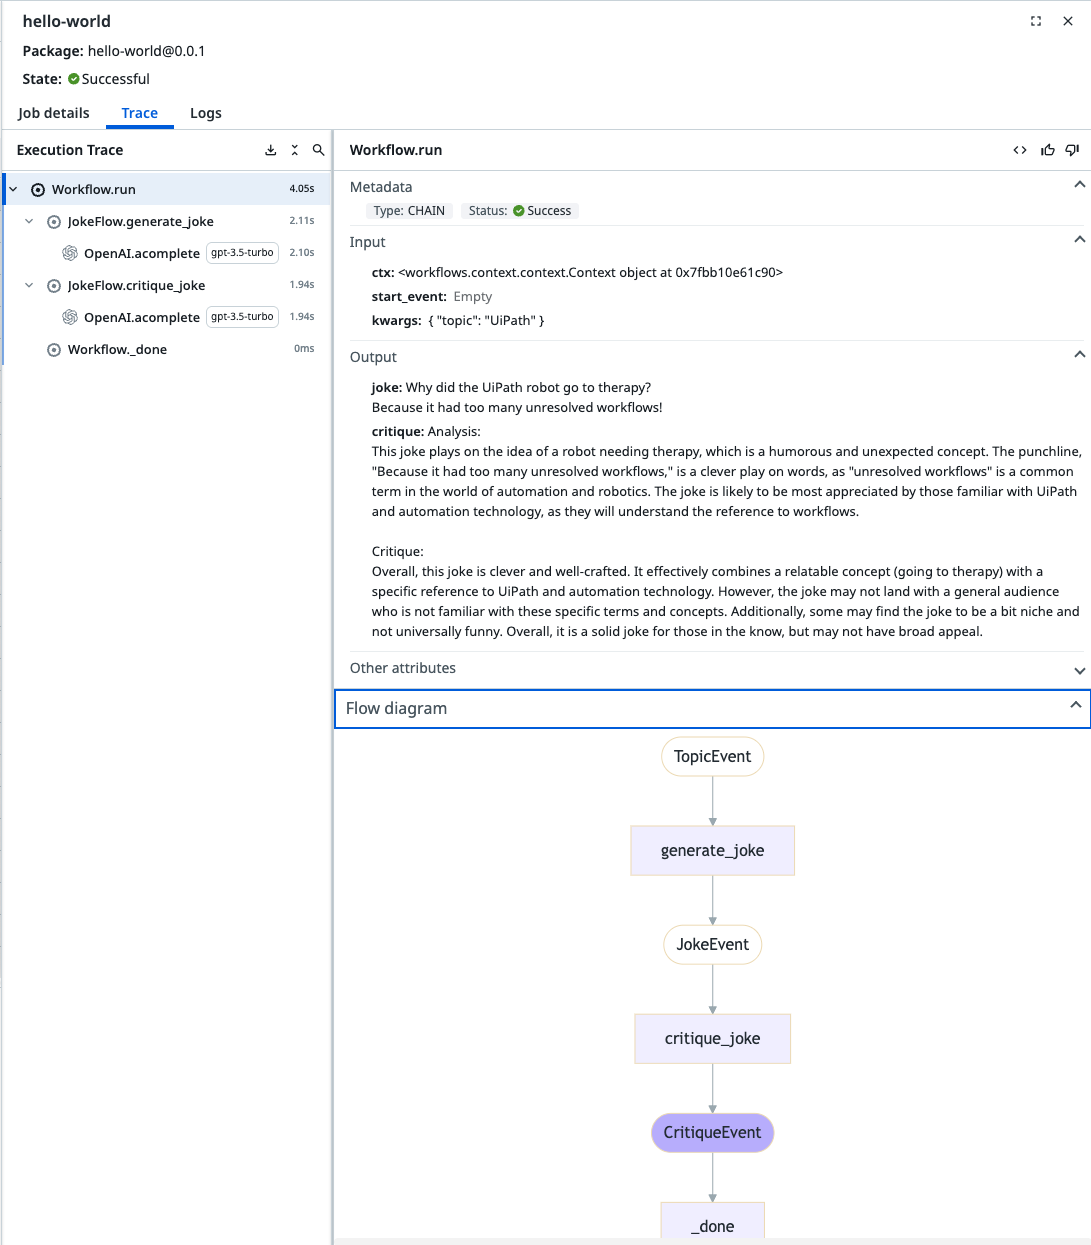Click the CritiqueEvent node in diagram
Viewport: 1091px width, 1245px height.
(x=712, y=1133)
